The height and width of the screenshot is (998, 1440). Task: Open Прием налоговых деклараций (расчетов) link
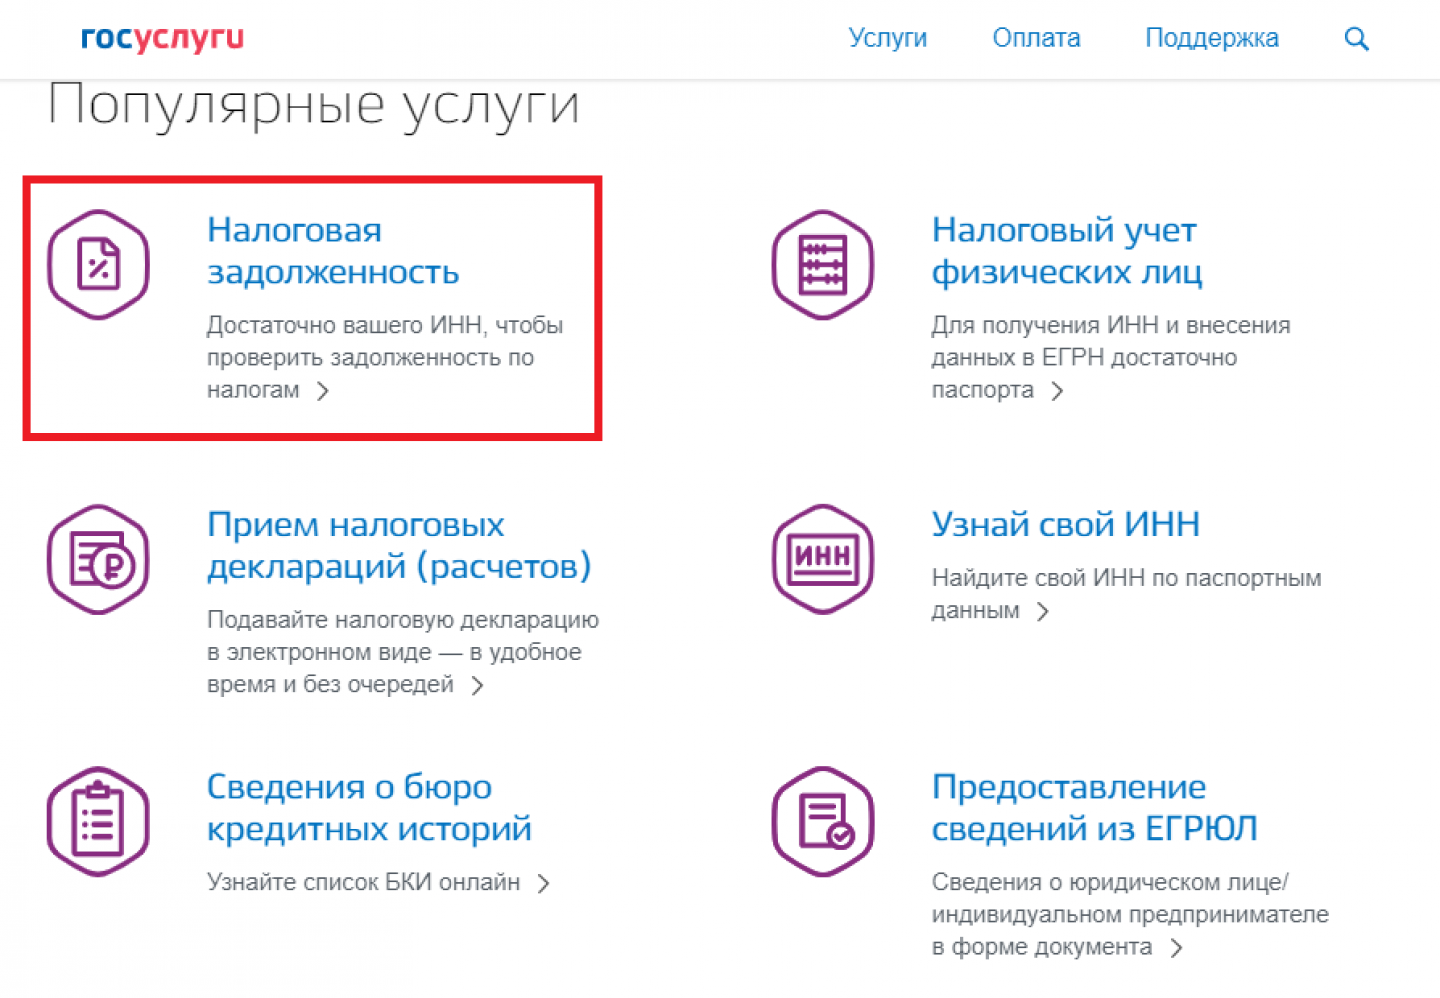(398, 545)
